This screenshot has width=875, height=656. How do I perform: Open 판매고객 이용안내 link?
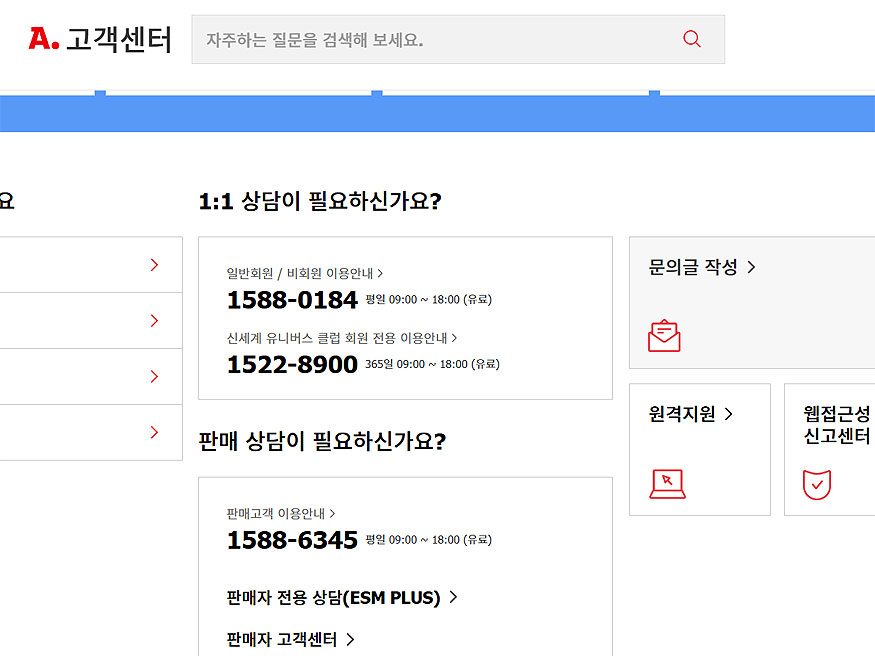point(281,514)
